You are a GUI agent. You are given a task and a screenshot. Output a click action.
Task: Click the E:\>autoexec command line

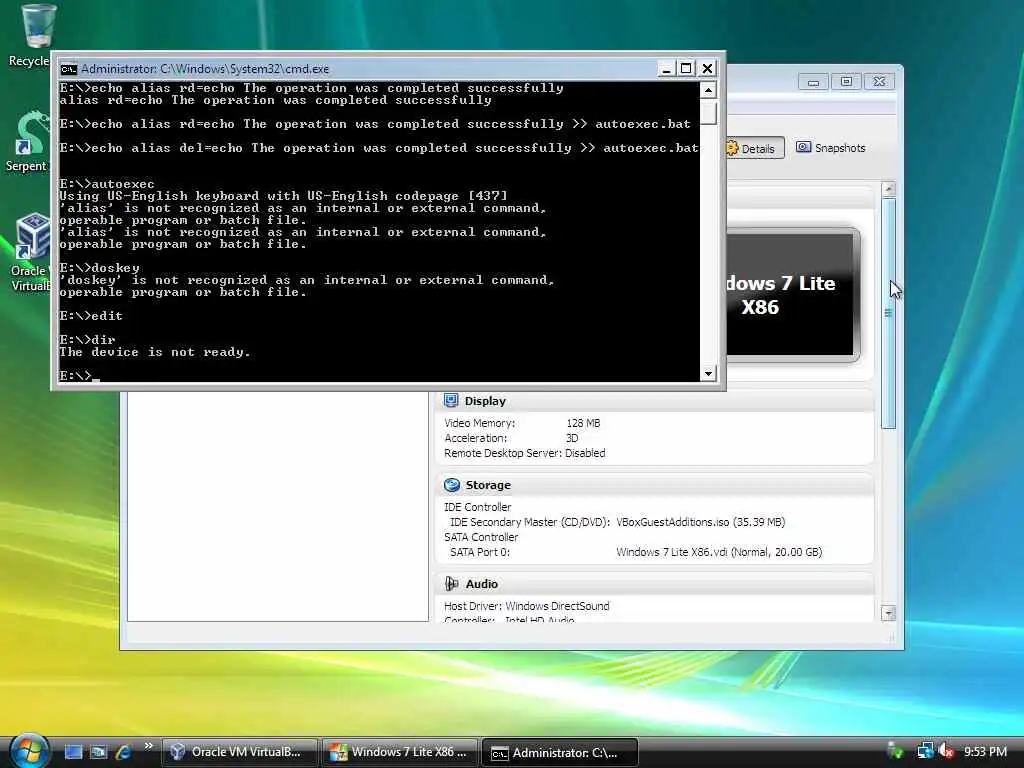pyautogui.click(x=107, y=184)
